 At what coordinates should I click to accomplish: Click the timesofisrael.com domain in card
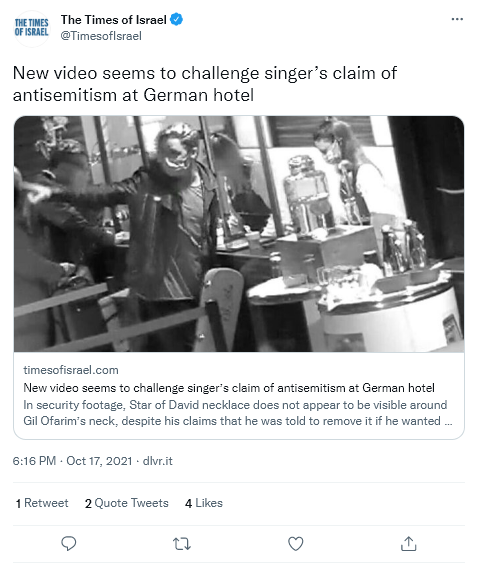(x=71, y=370)
